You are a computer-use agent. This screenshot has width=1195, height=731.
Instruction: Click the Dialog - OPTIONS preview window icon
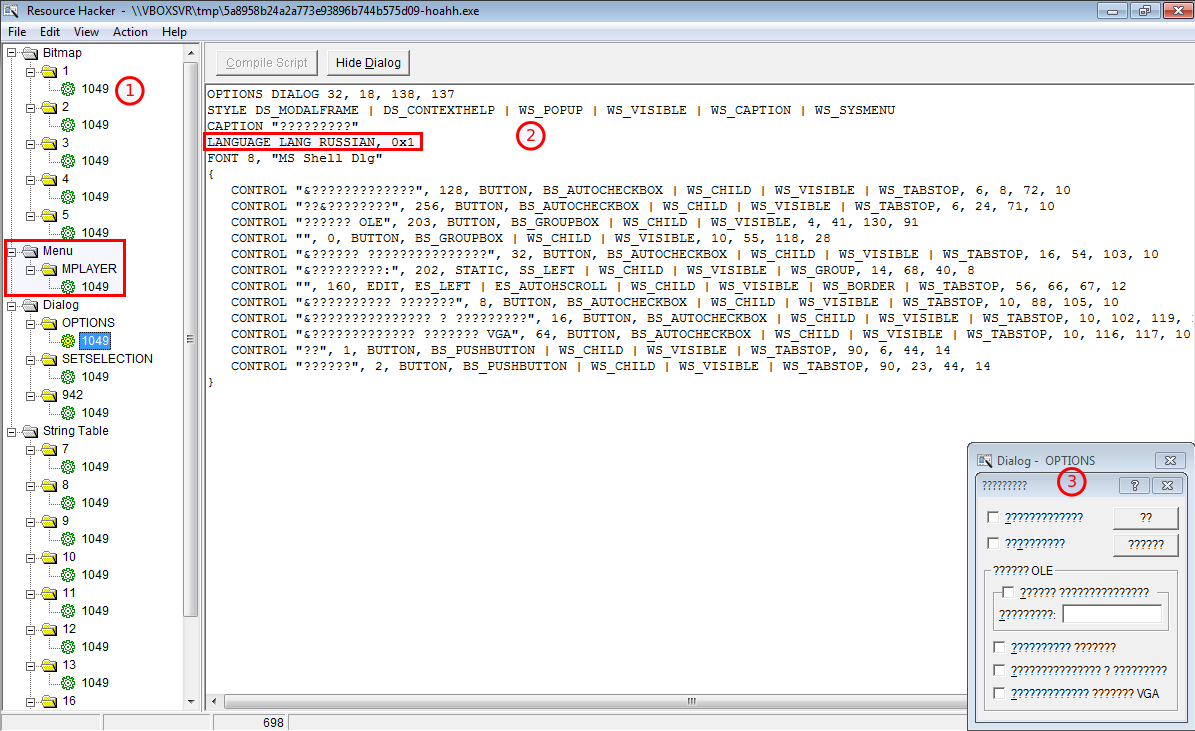[x=983, y=461]
